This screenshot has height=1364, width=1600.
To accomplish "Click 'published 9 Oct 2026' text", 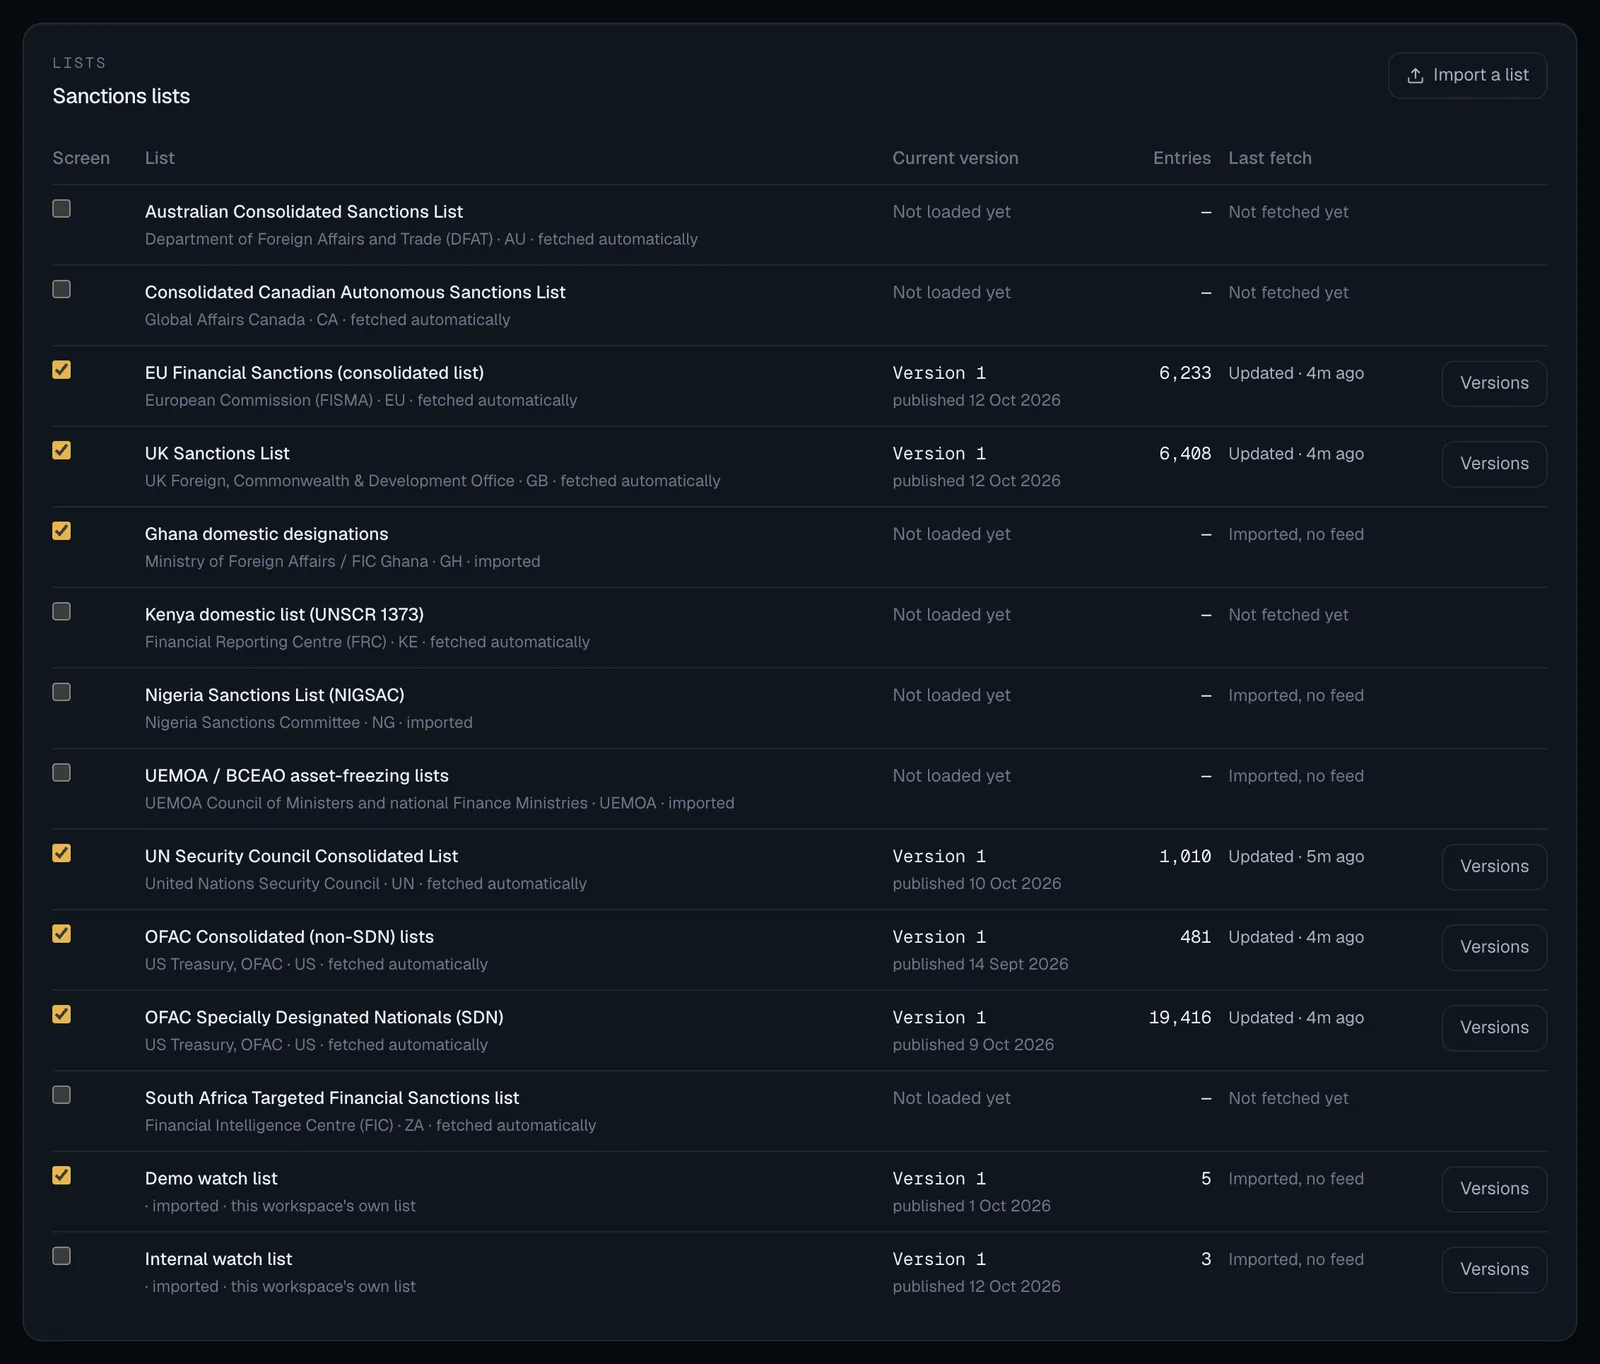I will tap(973, 1045).
